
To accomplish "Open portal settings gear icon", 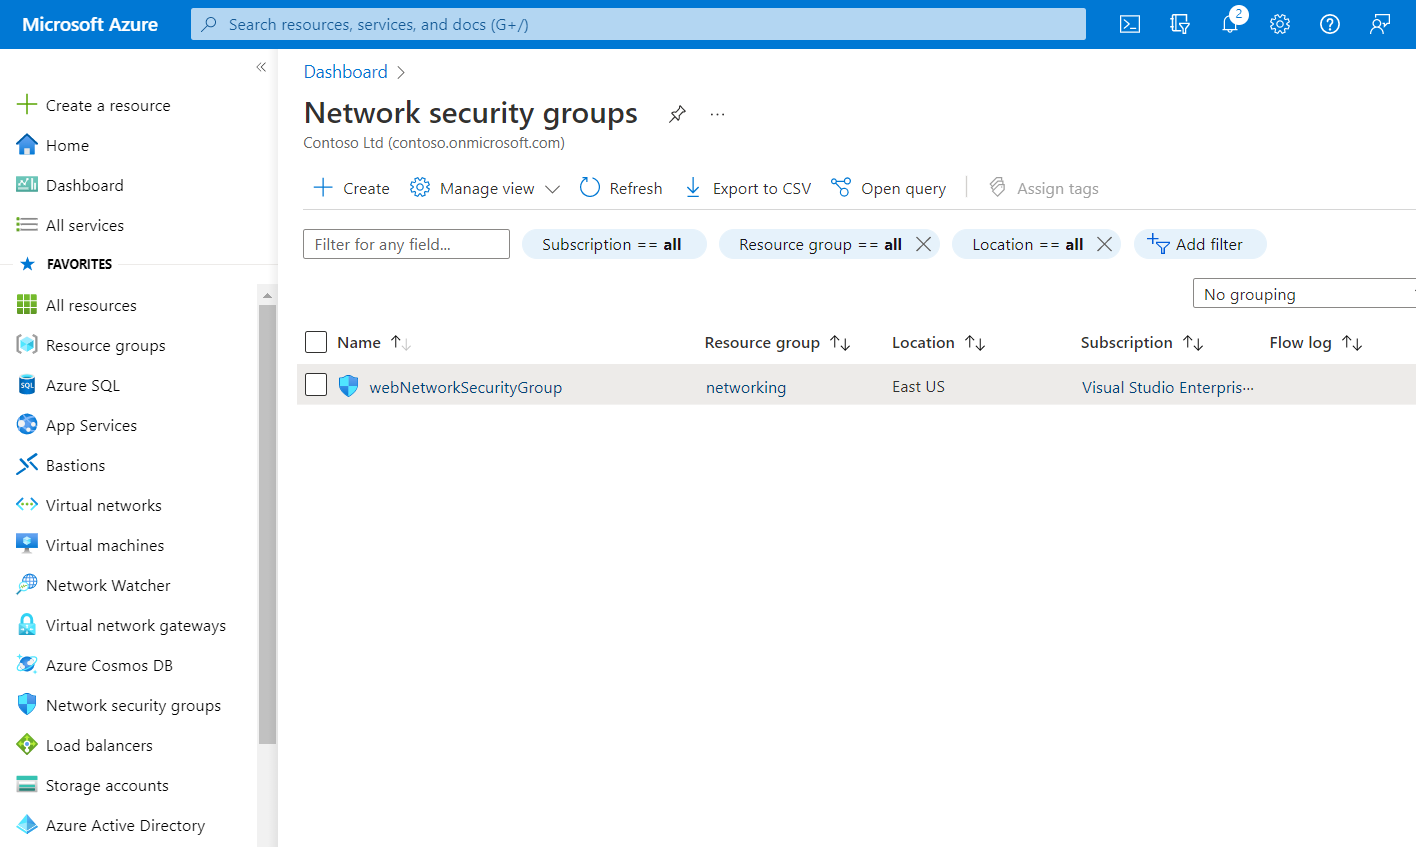I will 1280,24.
